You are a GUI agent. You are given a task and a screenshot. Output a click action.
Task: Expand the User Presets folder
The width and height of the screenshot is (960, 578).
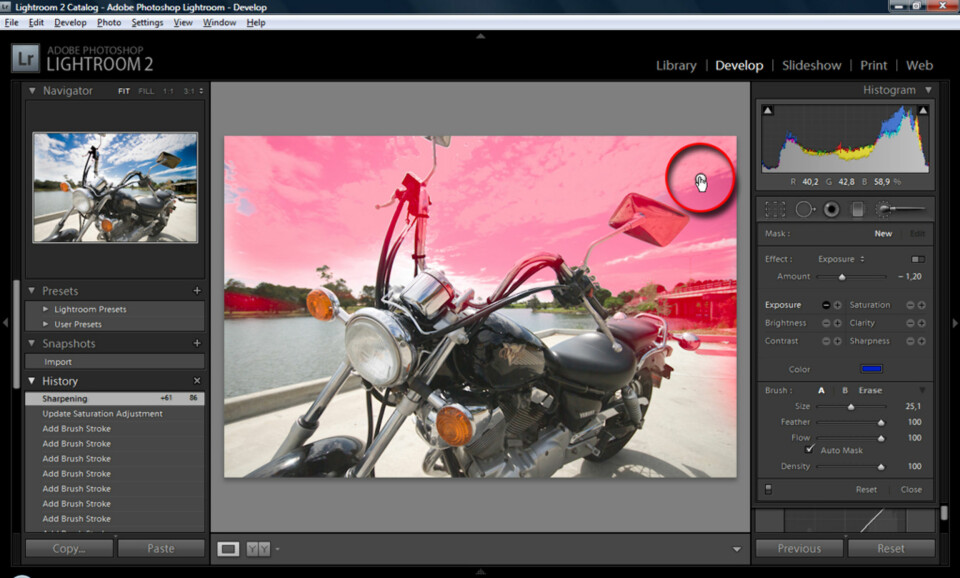45,325
